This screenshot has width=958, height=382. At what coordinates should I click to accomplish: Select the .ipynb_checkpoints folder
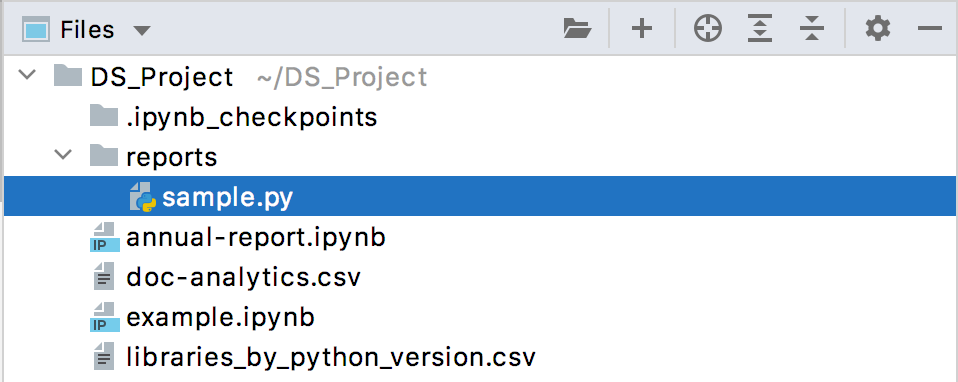(251, 116)
